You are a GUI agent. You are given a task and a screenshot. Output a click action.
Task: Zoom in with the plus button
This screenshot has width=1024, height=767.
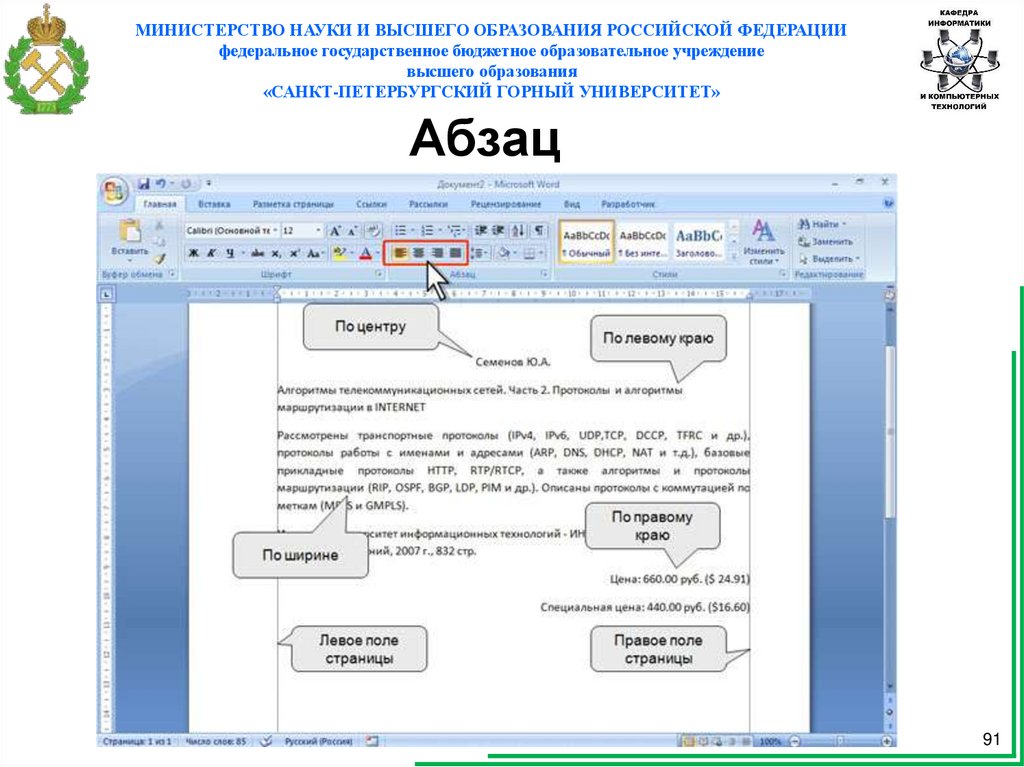click(x=887, y=742)
